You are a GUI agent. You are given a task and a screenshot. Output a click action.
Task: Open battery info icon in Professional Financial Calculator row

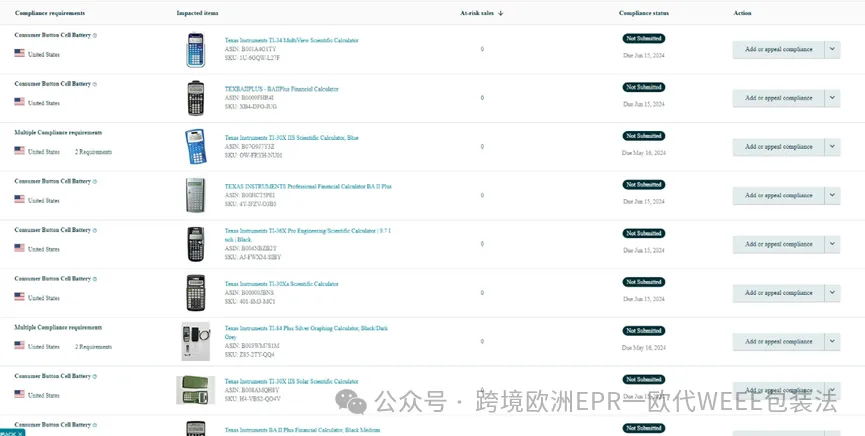point(95,182)
